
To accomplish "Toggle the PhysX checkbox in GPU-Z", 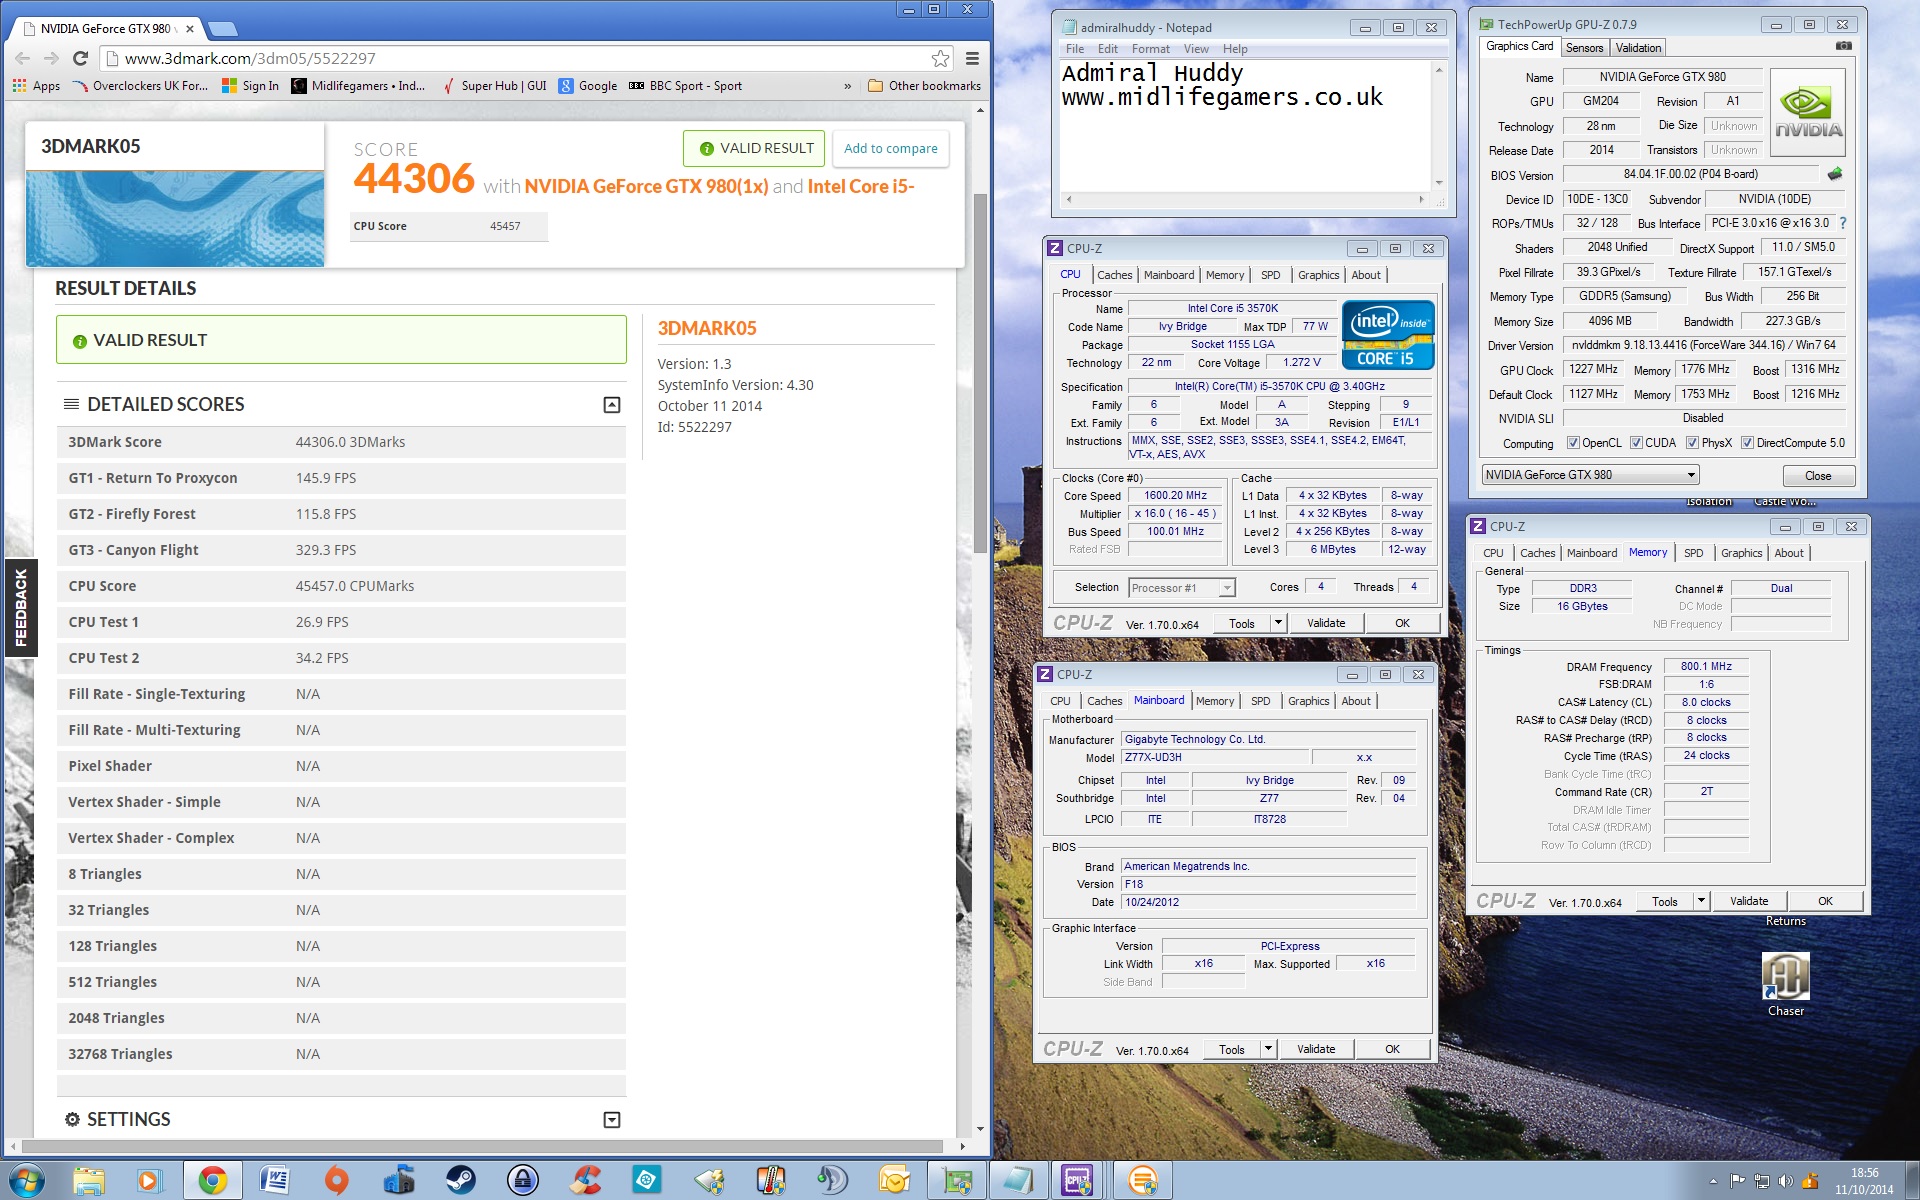I will [x=1692, y=443].
